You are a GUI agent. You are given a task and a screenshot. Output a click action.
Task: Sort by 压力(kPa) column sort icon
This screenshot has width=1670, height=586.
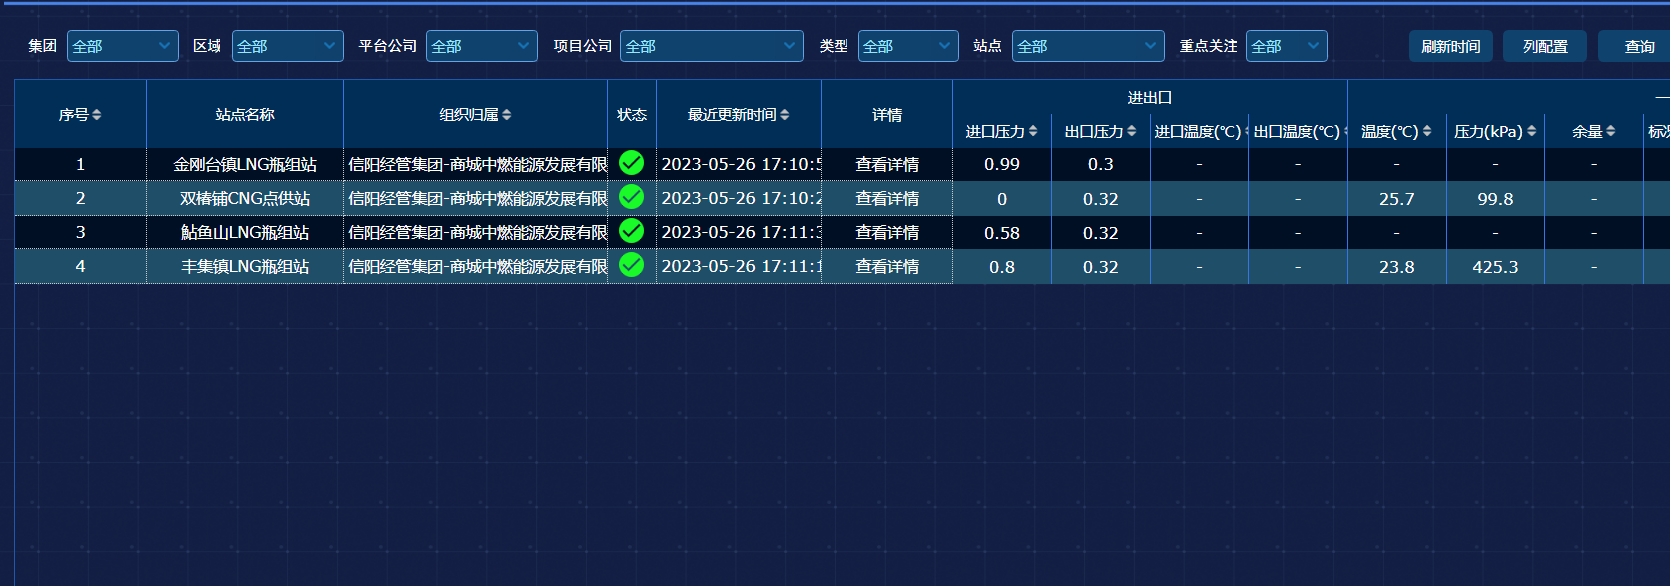point(1531,131)
